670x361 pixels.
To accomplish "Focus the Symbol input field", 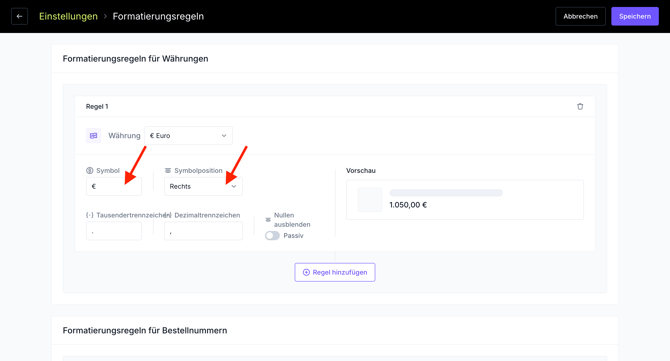I will (x=114, y=186).
